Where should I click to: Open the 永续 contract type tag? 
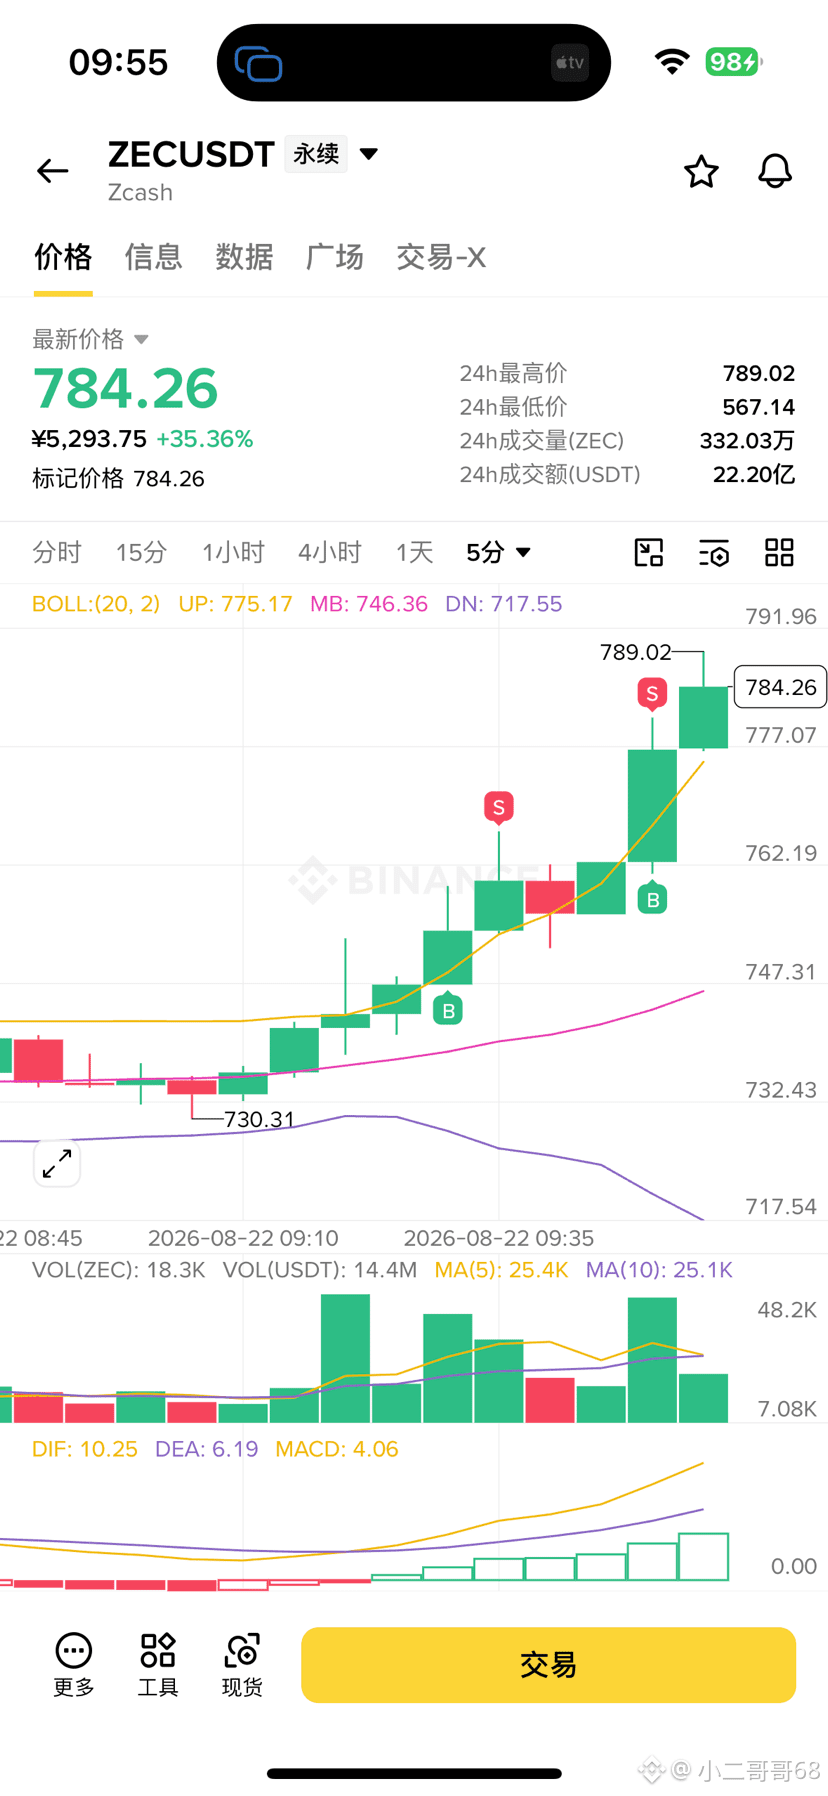pos(316,154)
